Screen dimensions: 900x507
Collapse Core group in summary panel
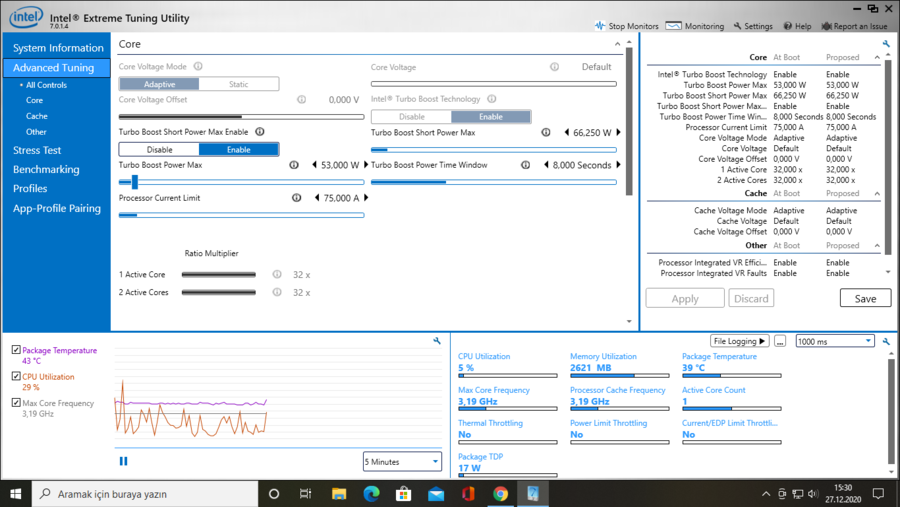(877, 57)
